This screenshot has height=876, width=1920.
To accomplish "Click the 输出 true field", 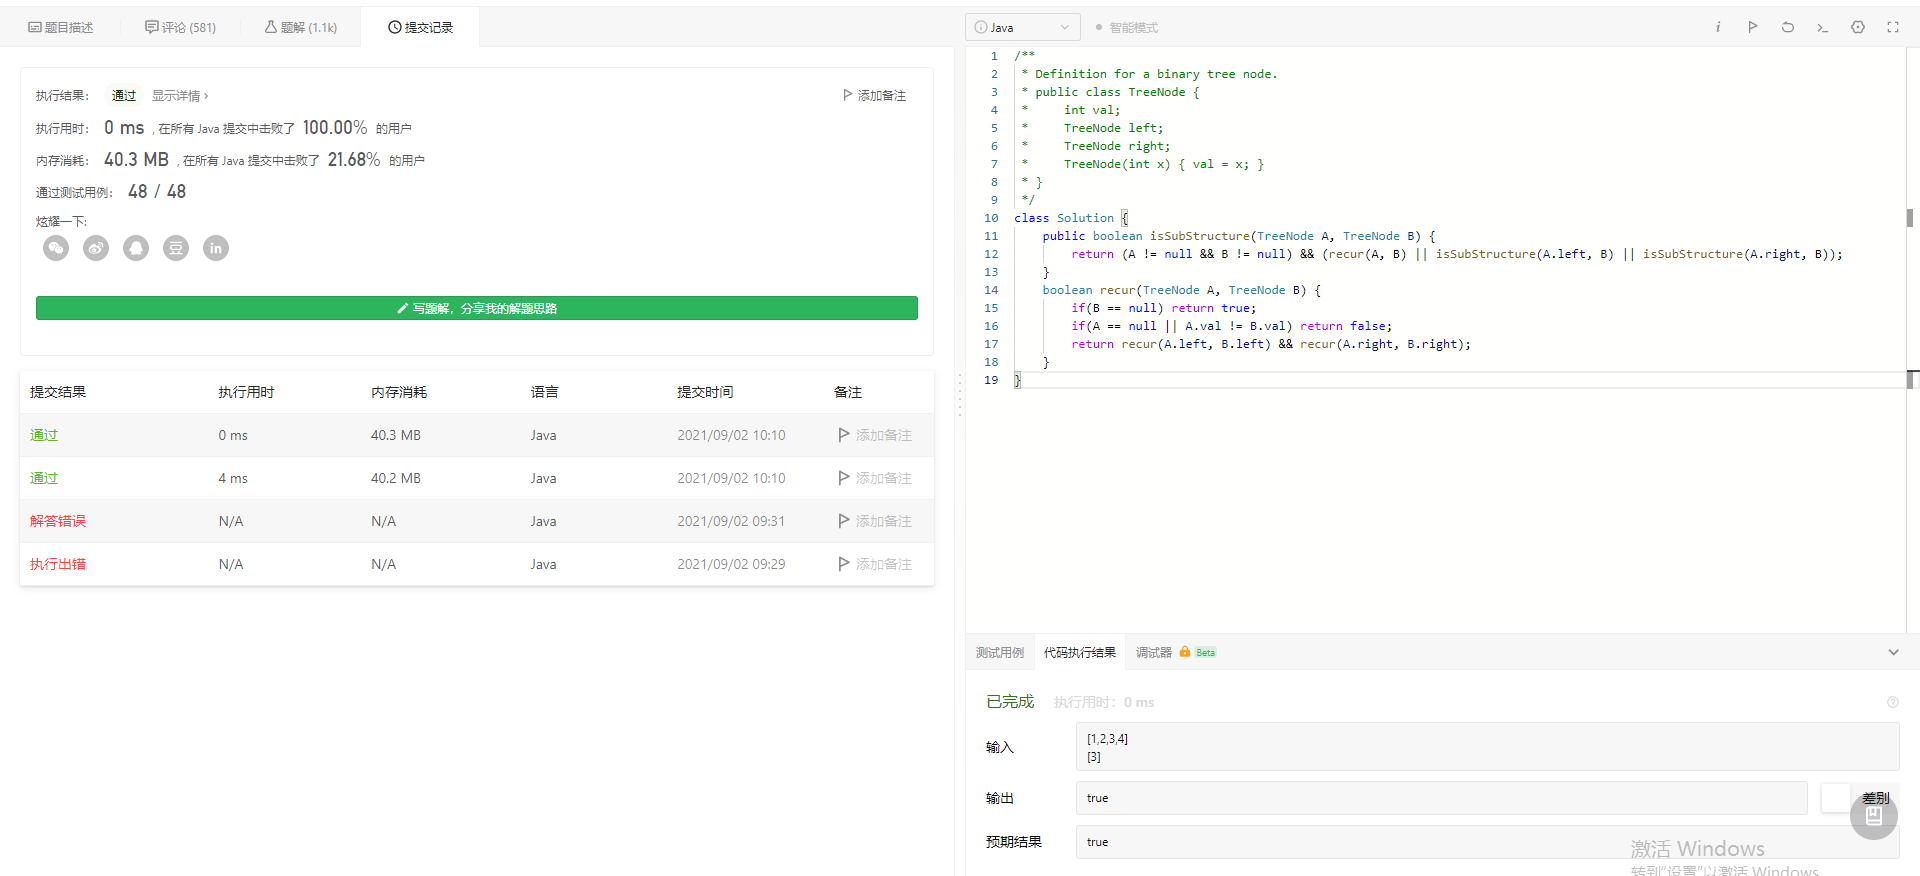I will 1441,798.
